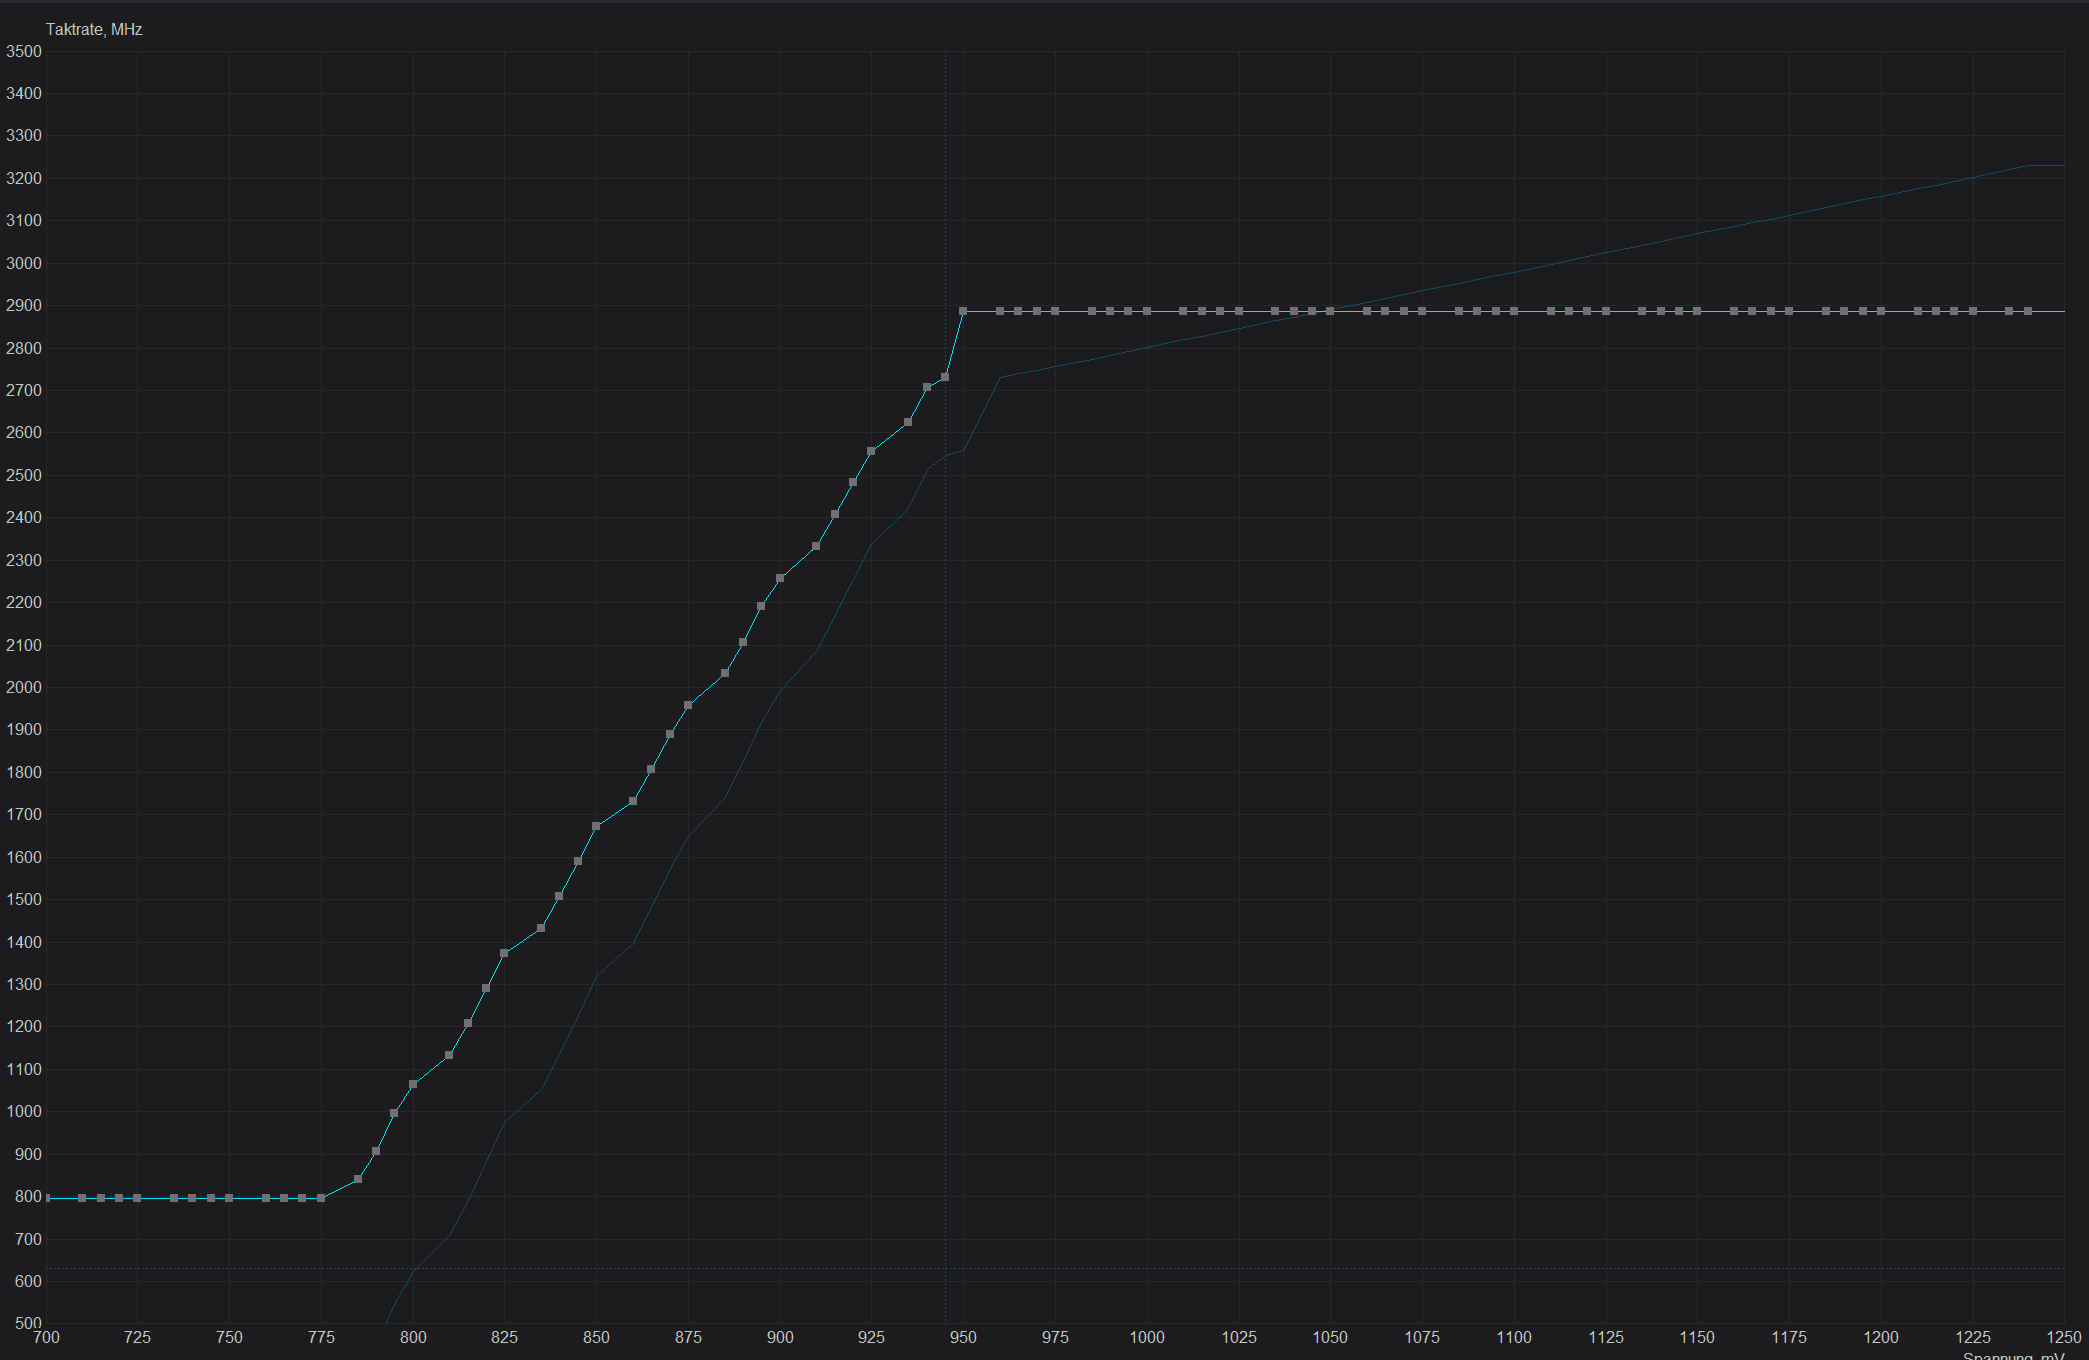Select the 925 mV curve point near 2550 MHz

(x=871, y=451)
